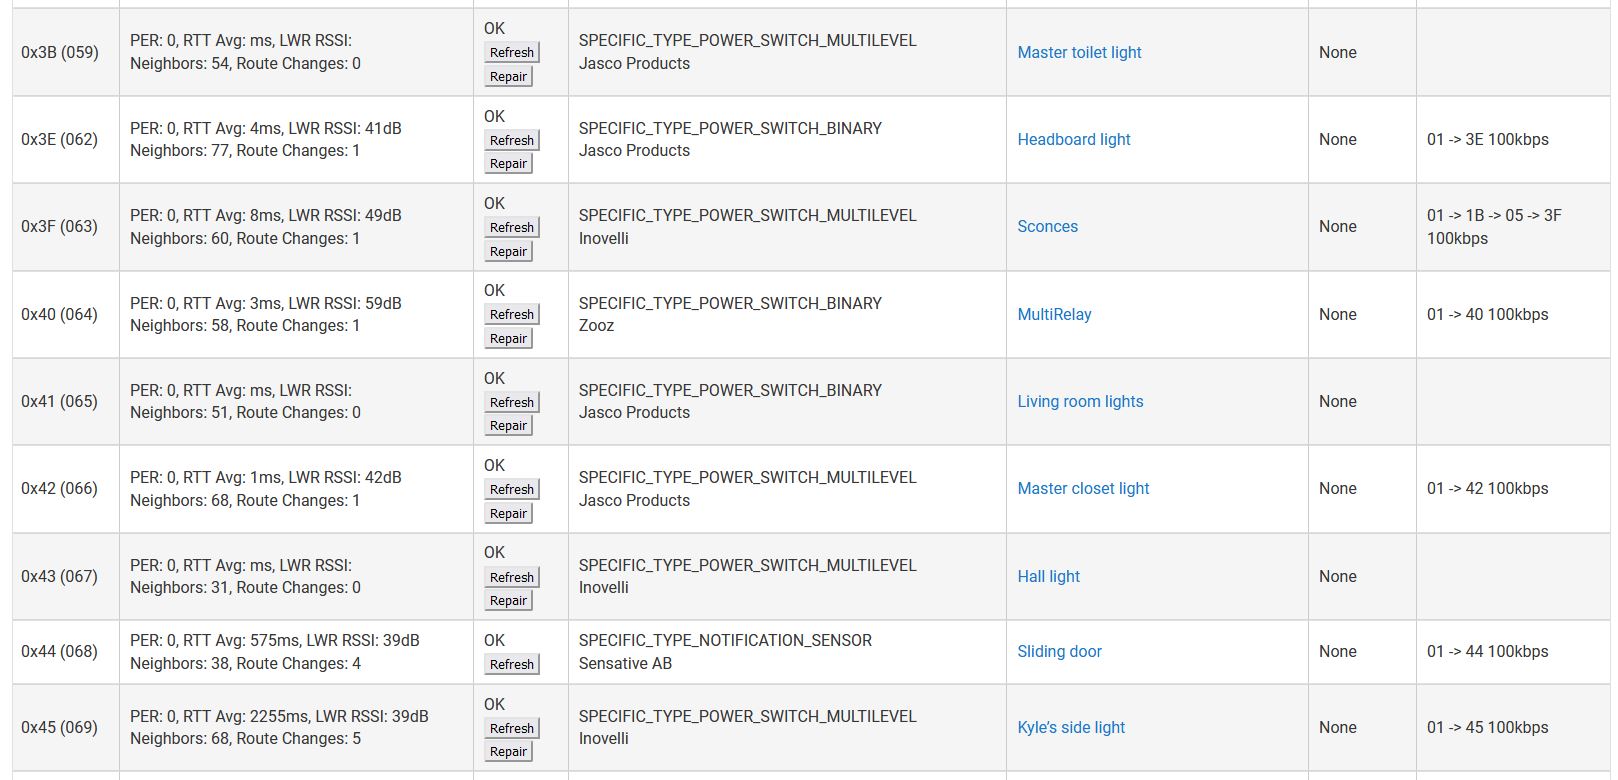Repair the Sconces device
Viewport: 1618px width, 780px height.
click(508, 251)
